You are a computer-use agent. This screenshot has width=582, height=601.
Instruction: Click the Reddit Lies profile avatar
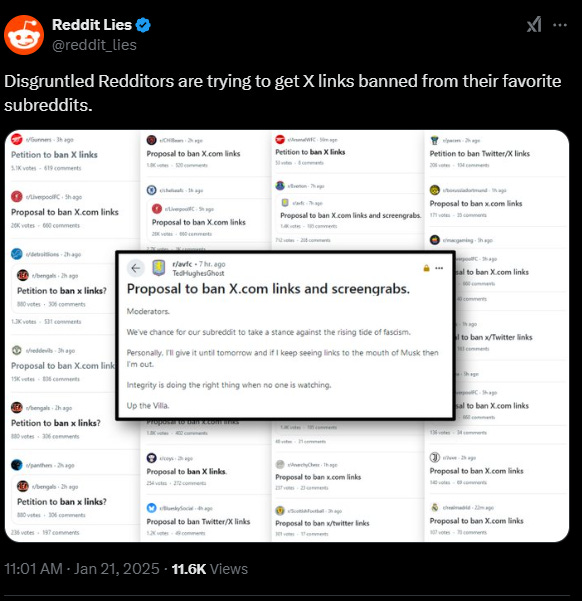tap(24, 35)
